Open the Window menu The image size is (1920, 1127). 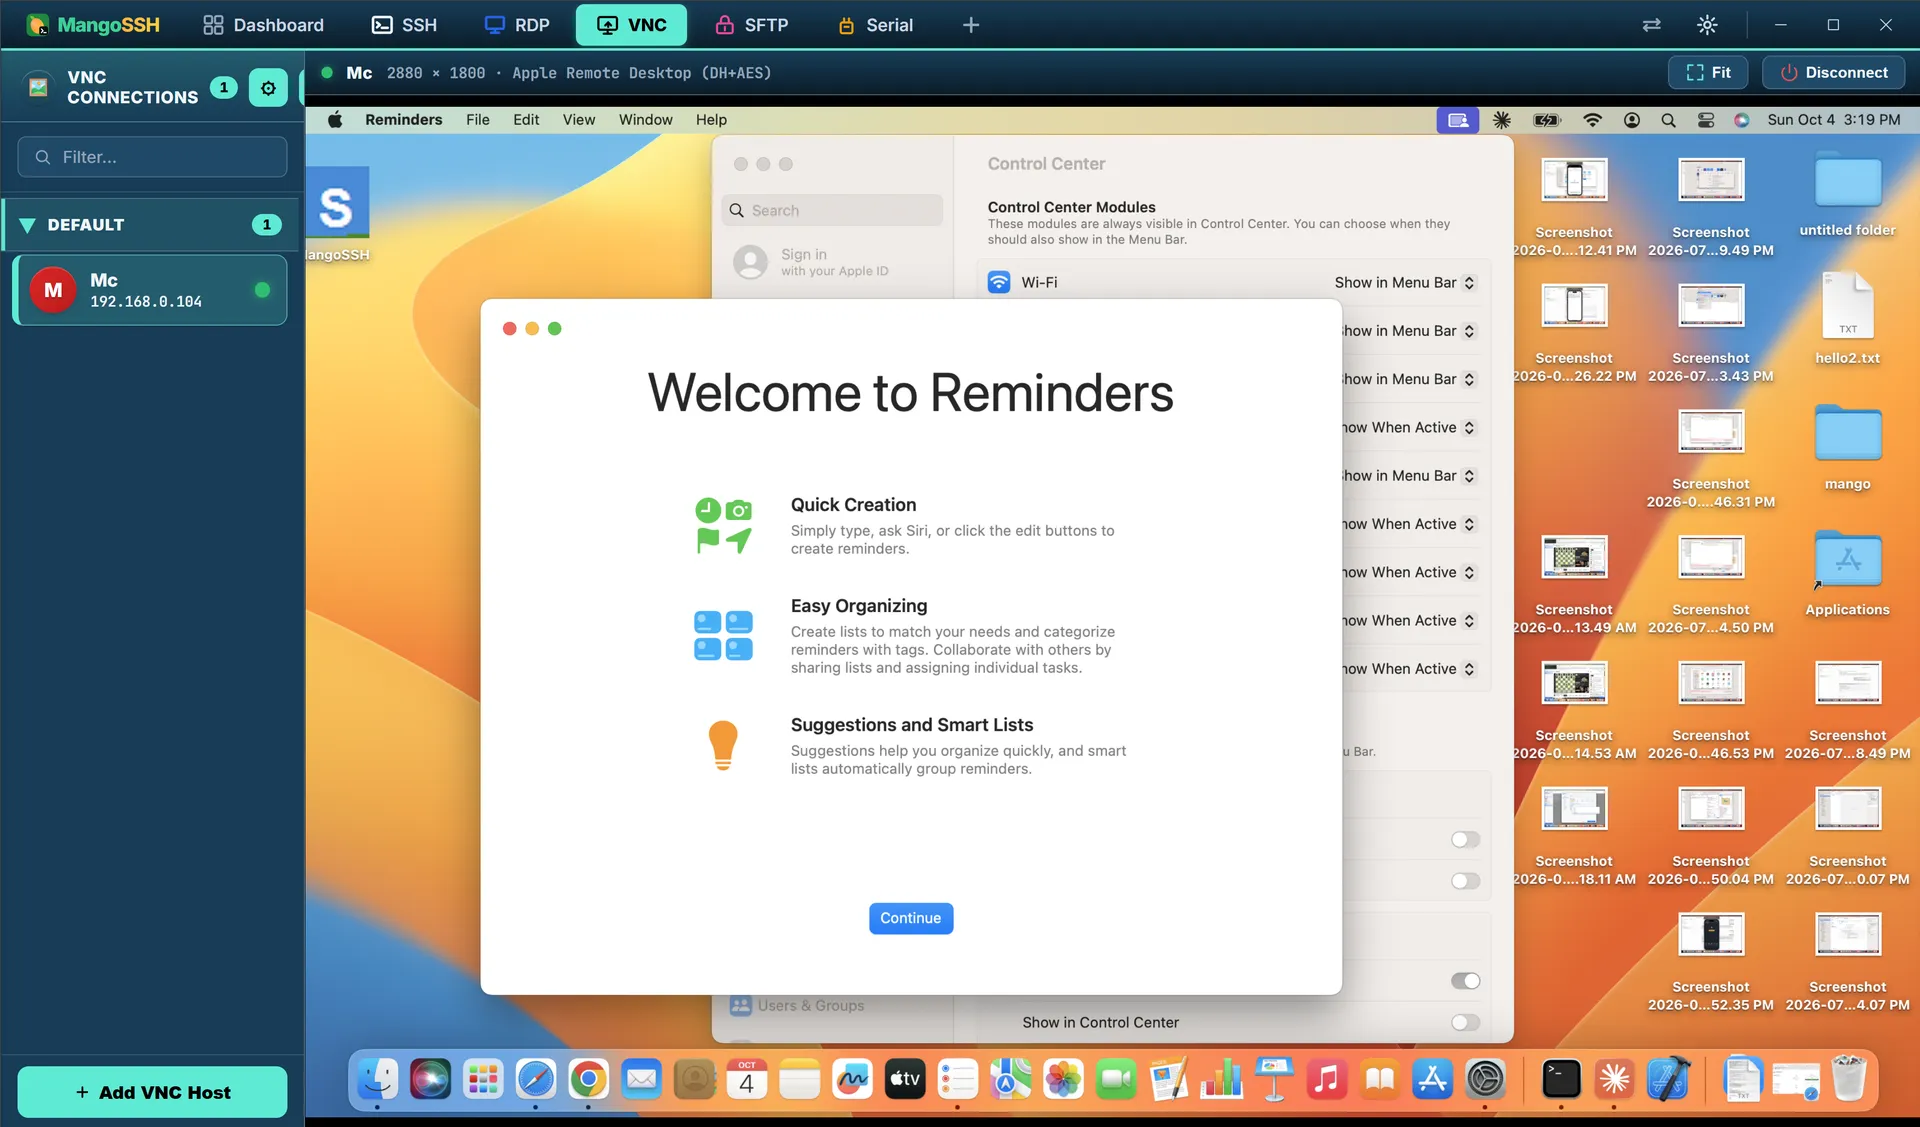(x=645, y=120)
